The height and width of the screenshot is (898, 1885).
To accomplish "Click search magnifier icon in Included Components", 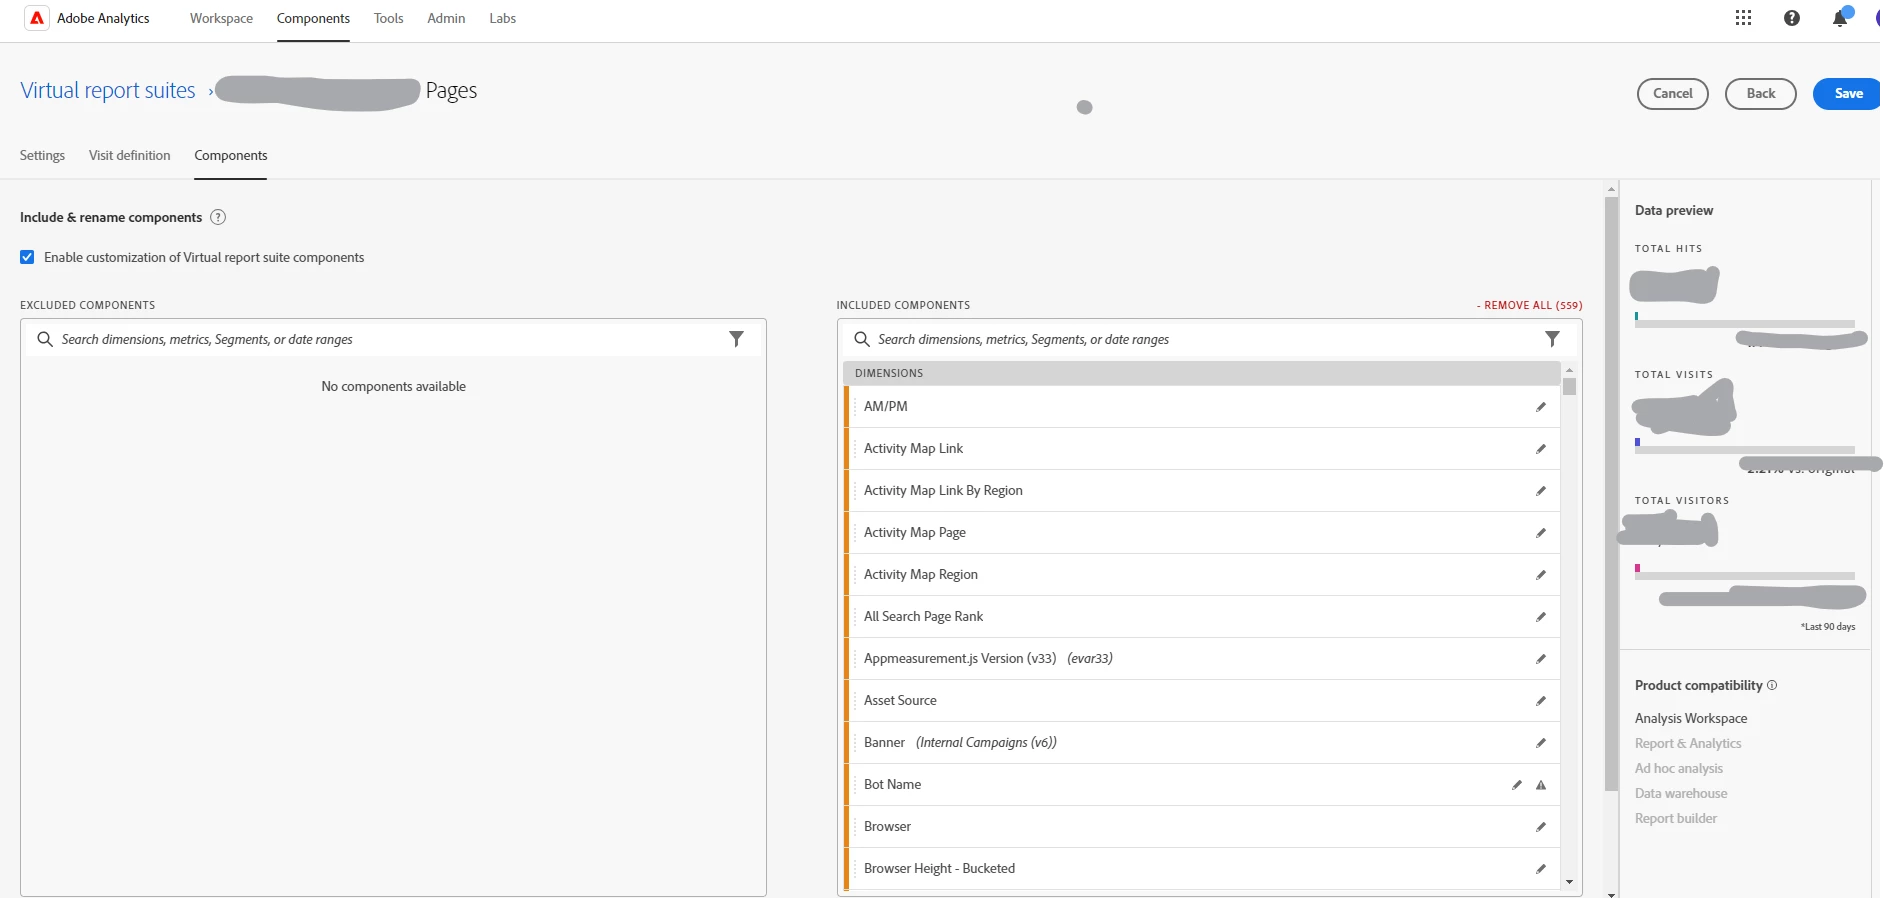I will coord(861,339).
